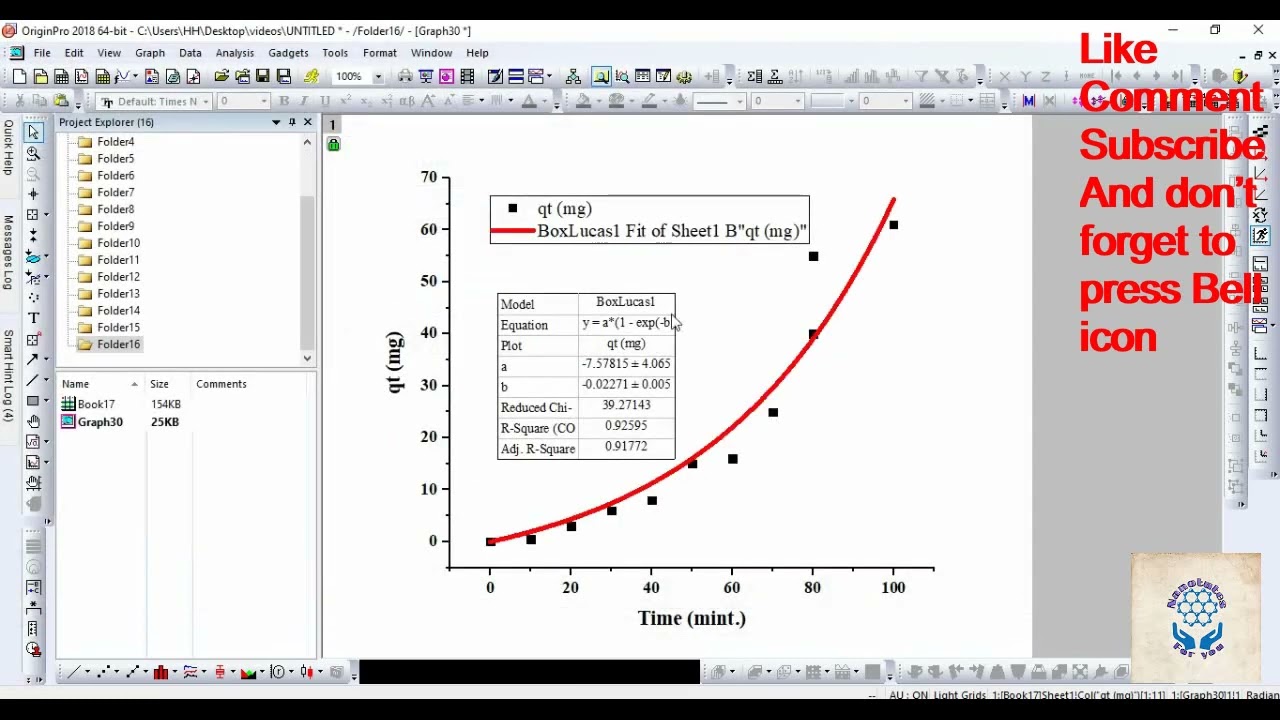The width and height of the screenshot is (1280, 720).
Task: Click the green lock icon on graph
Action: 333,145
